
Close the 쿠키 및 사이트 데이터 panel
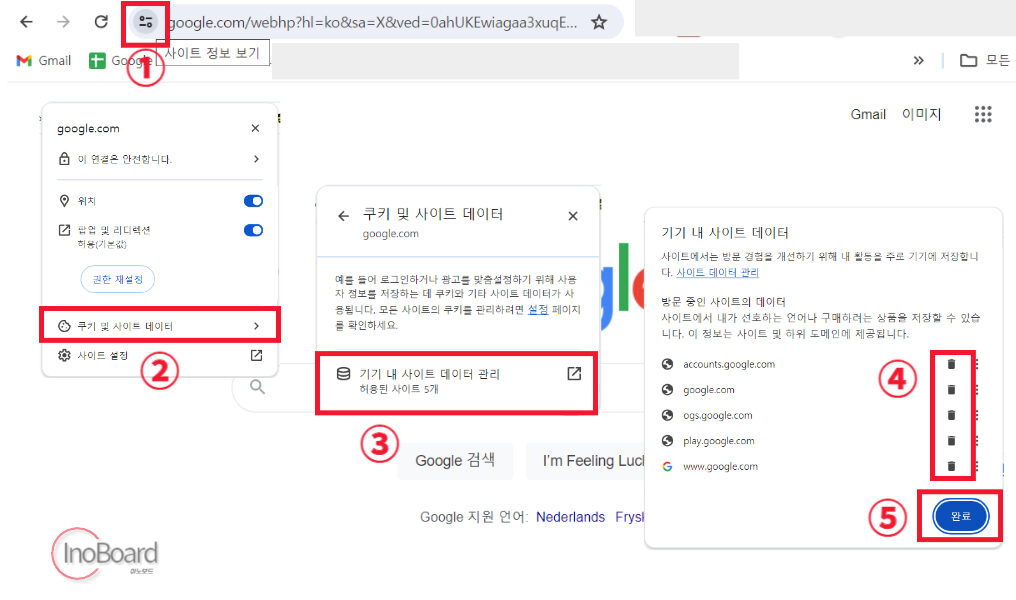pos(573,216)
